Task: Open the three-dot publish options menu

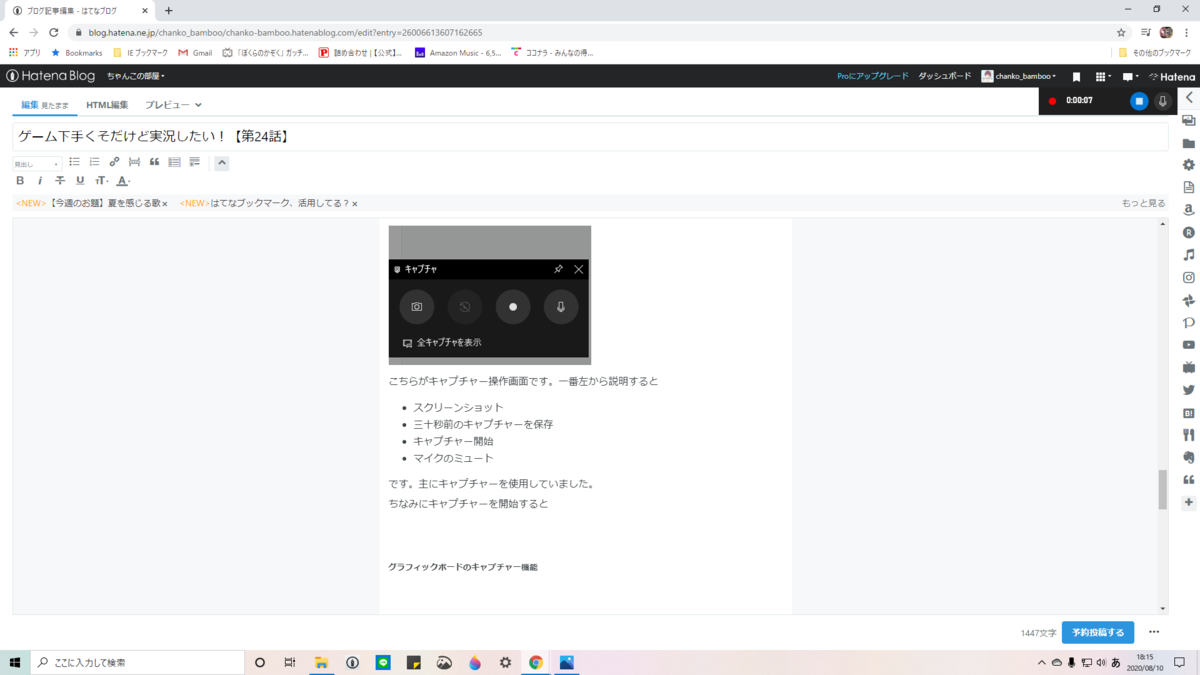Action: click(1154, 632)
